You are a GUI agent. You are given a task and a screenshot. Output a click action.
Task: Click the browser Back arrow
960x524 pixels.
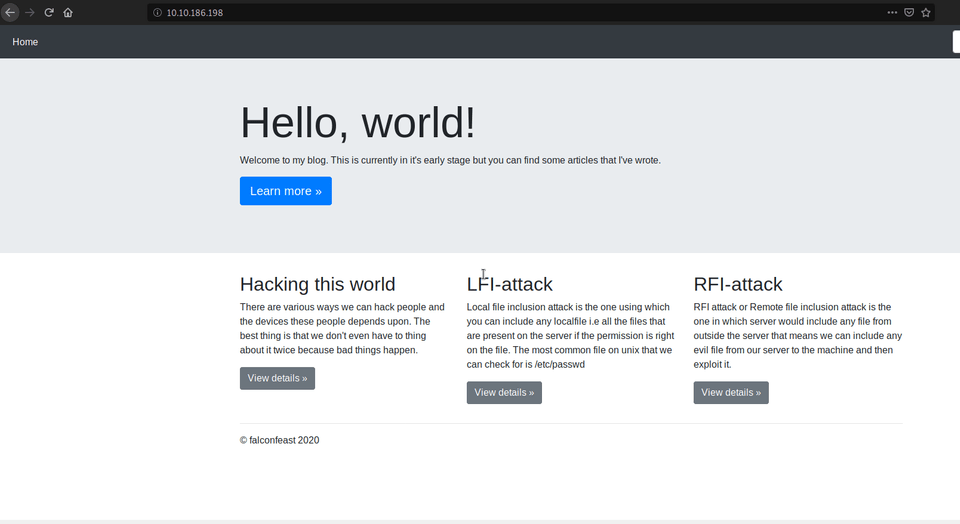click(10, 12)
